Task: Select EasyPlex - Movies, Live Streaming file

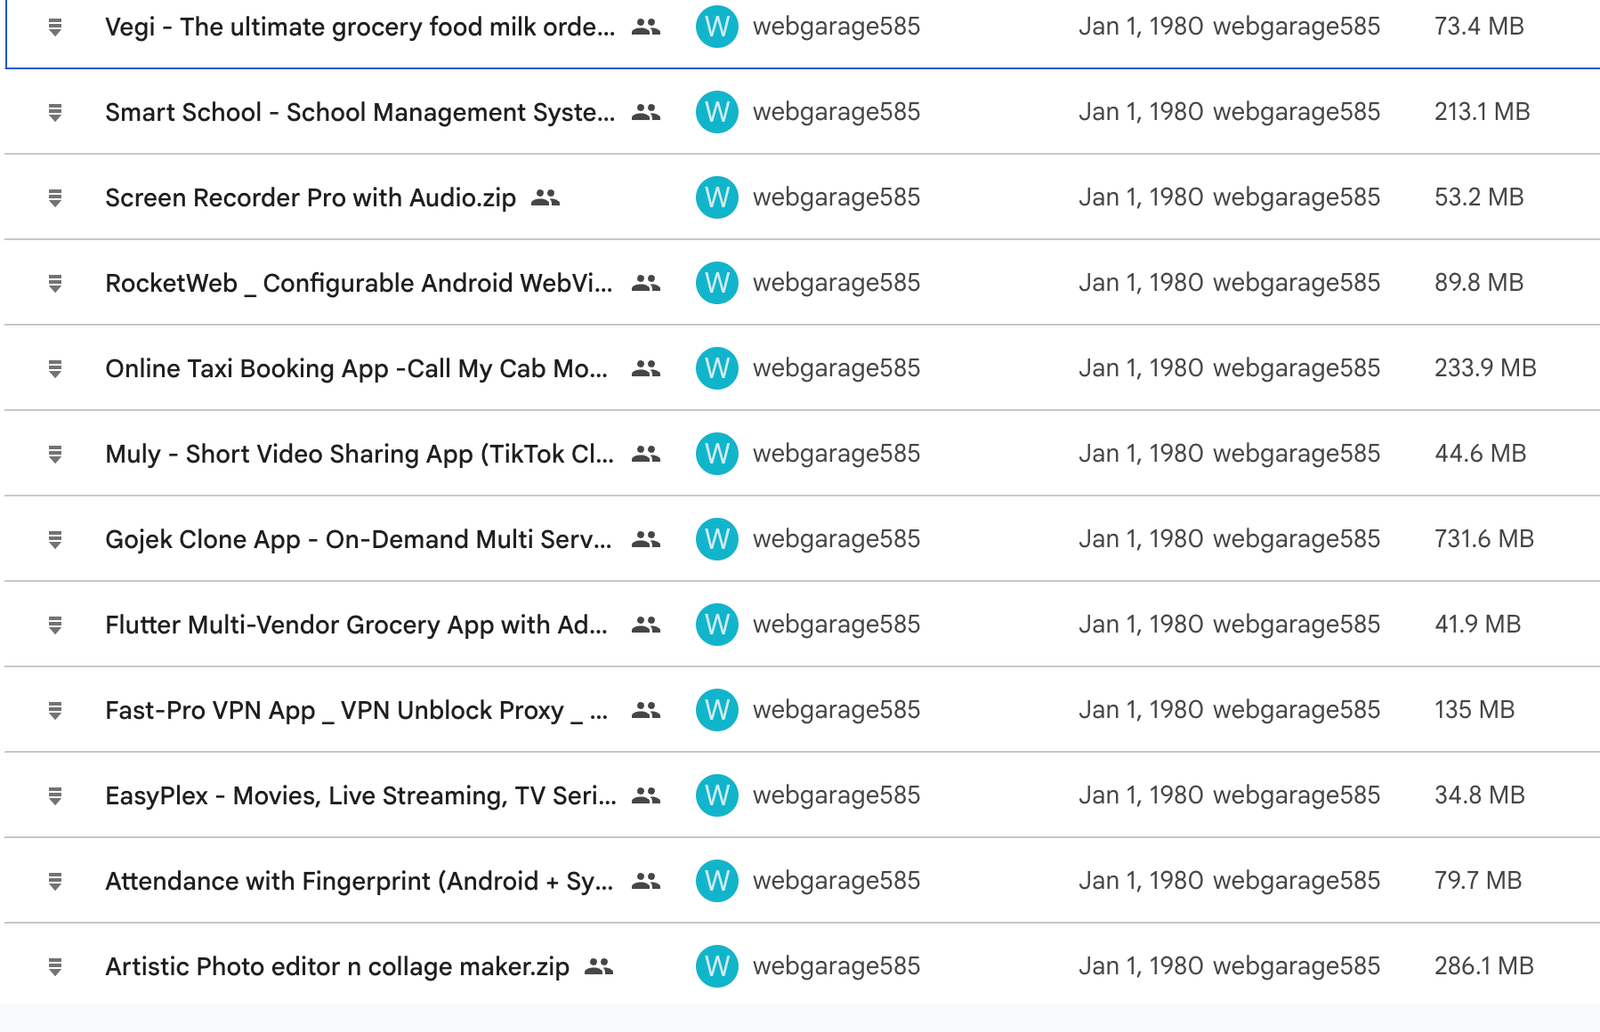Action: (x=360, y=796)
